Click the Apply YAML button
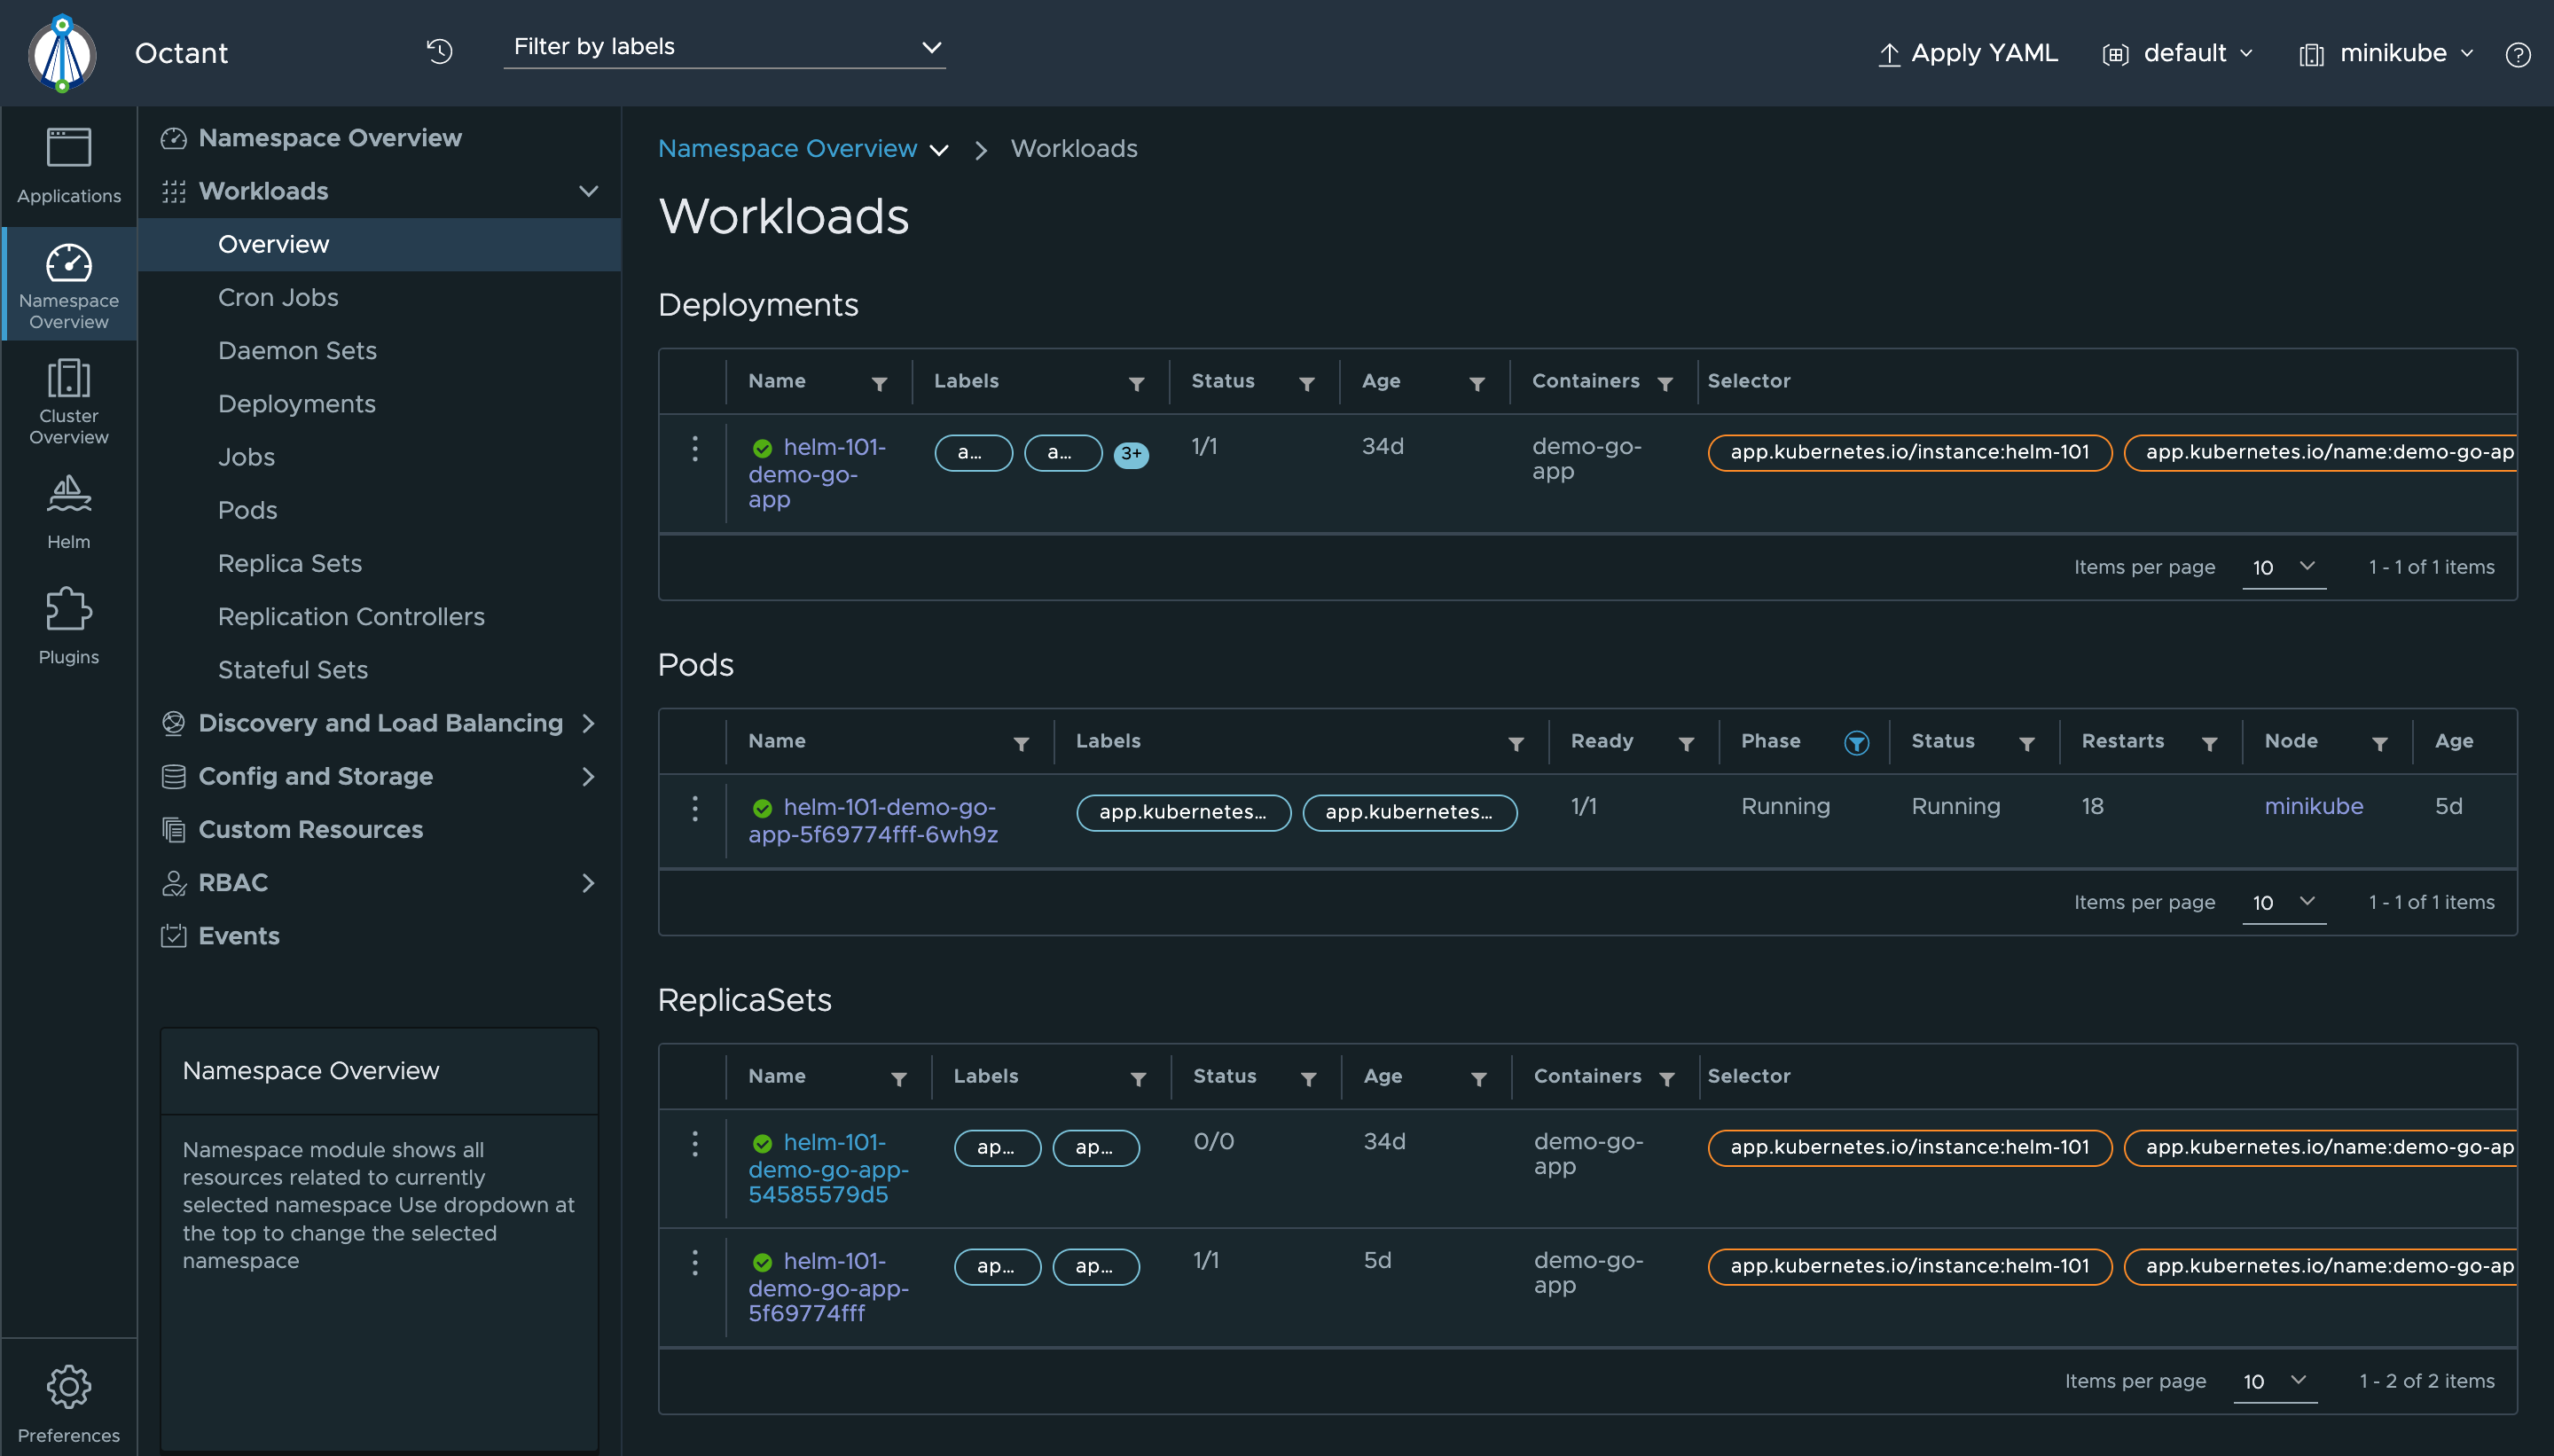Image resolution: width=2554 pixels, height=1456 pixels. (x=1966, y=53)
